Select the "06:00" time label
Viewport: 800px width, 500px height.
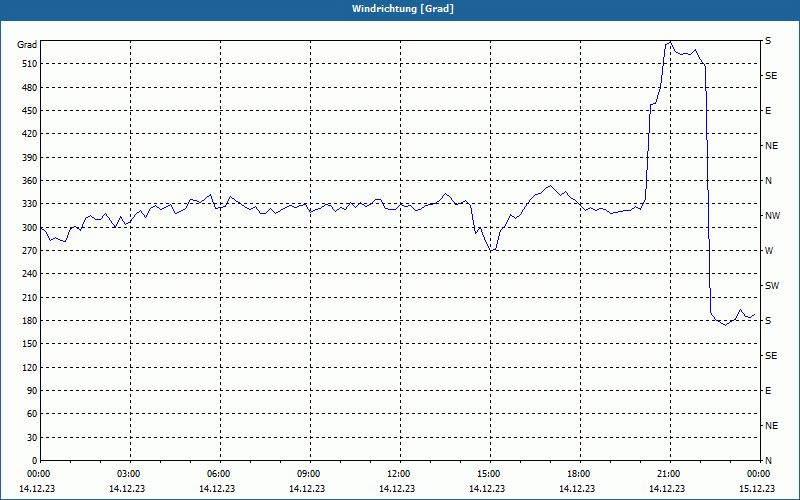point(220,474)
